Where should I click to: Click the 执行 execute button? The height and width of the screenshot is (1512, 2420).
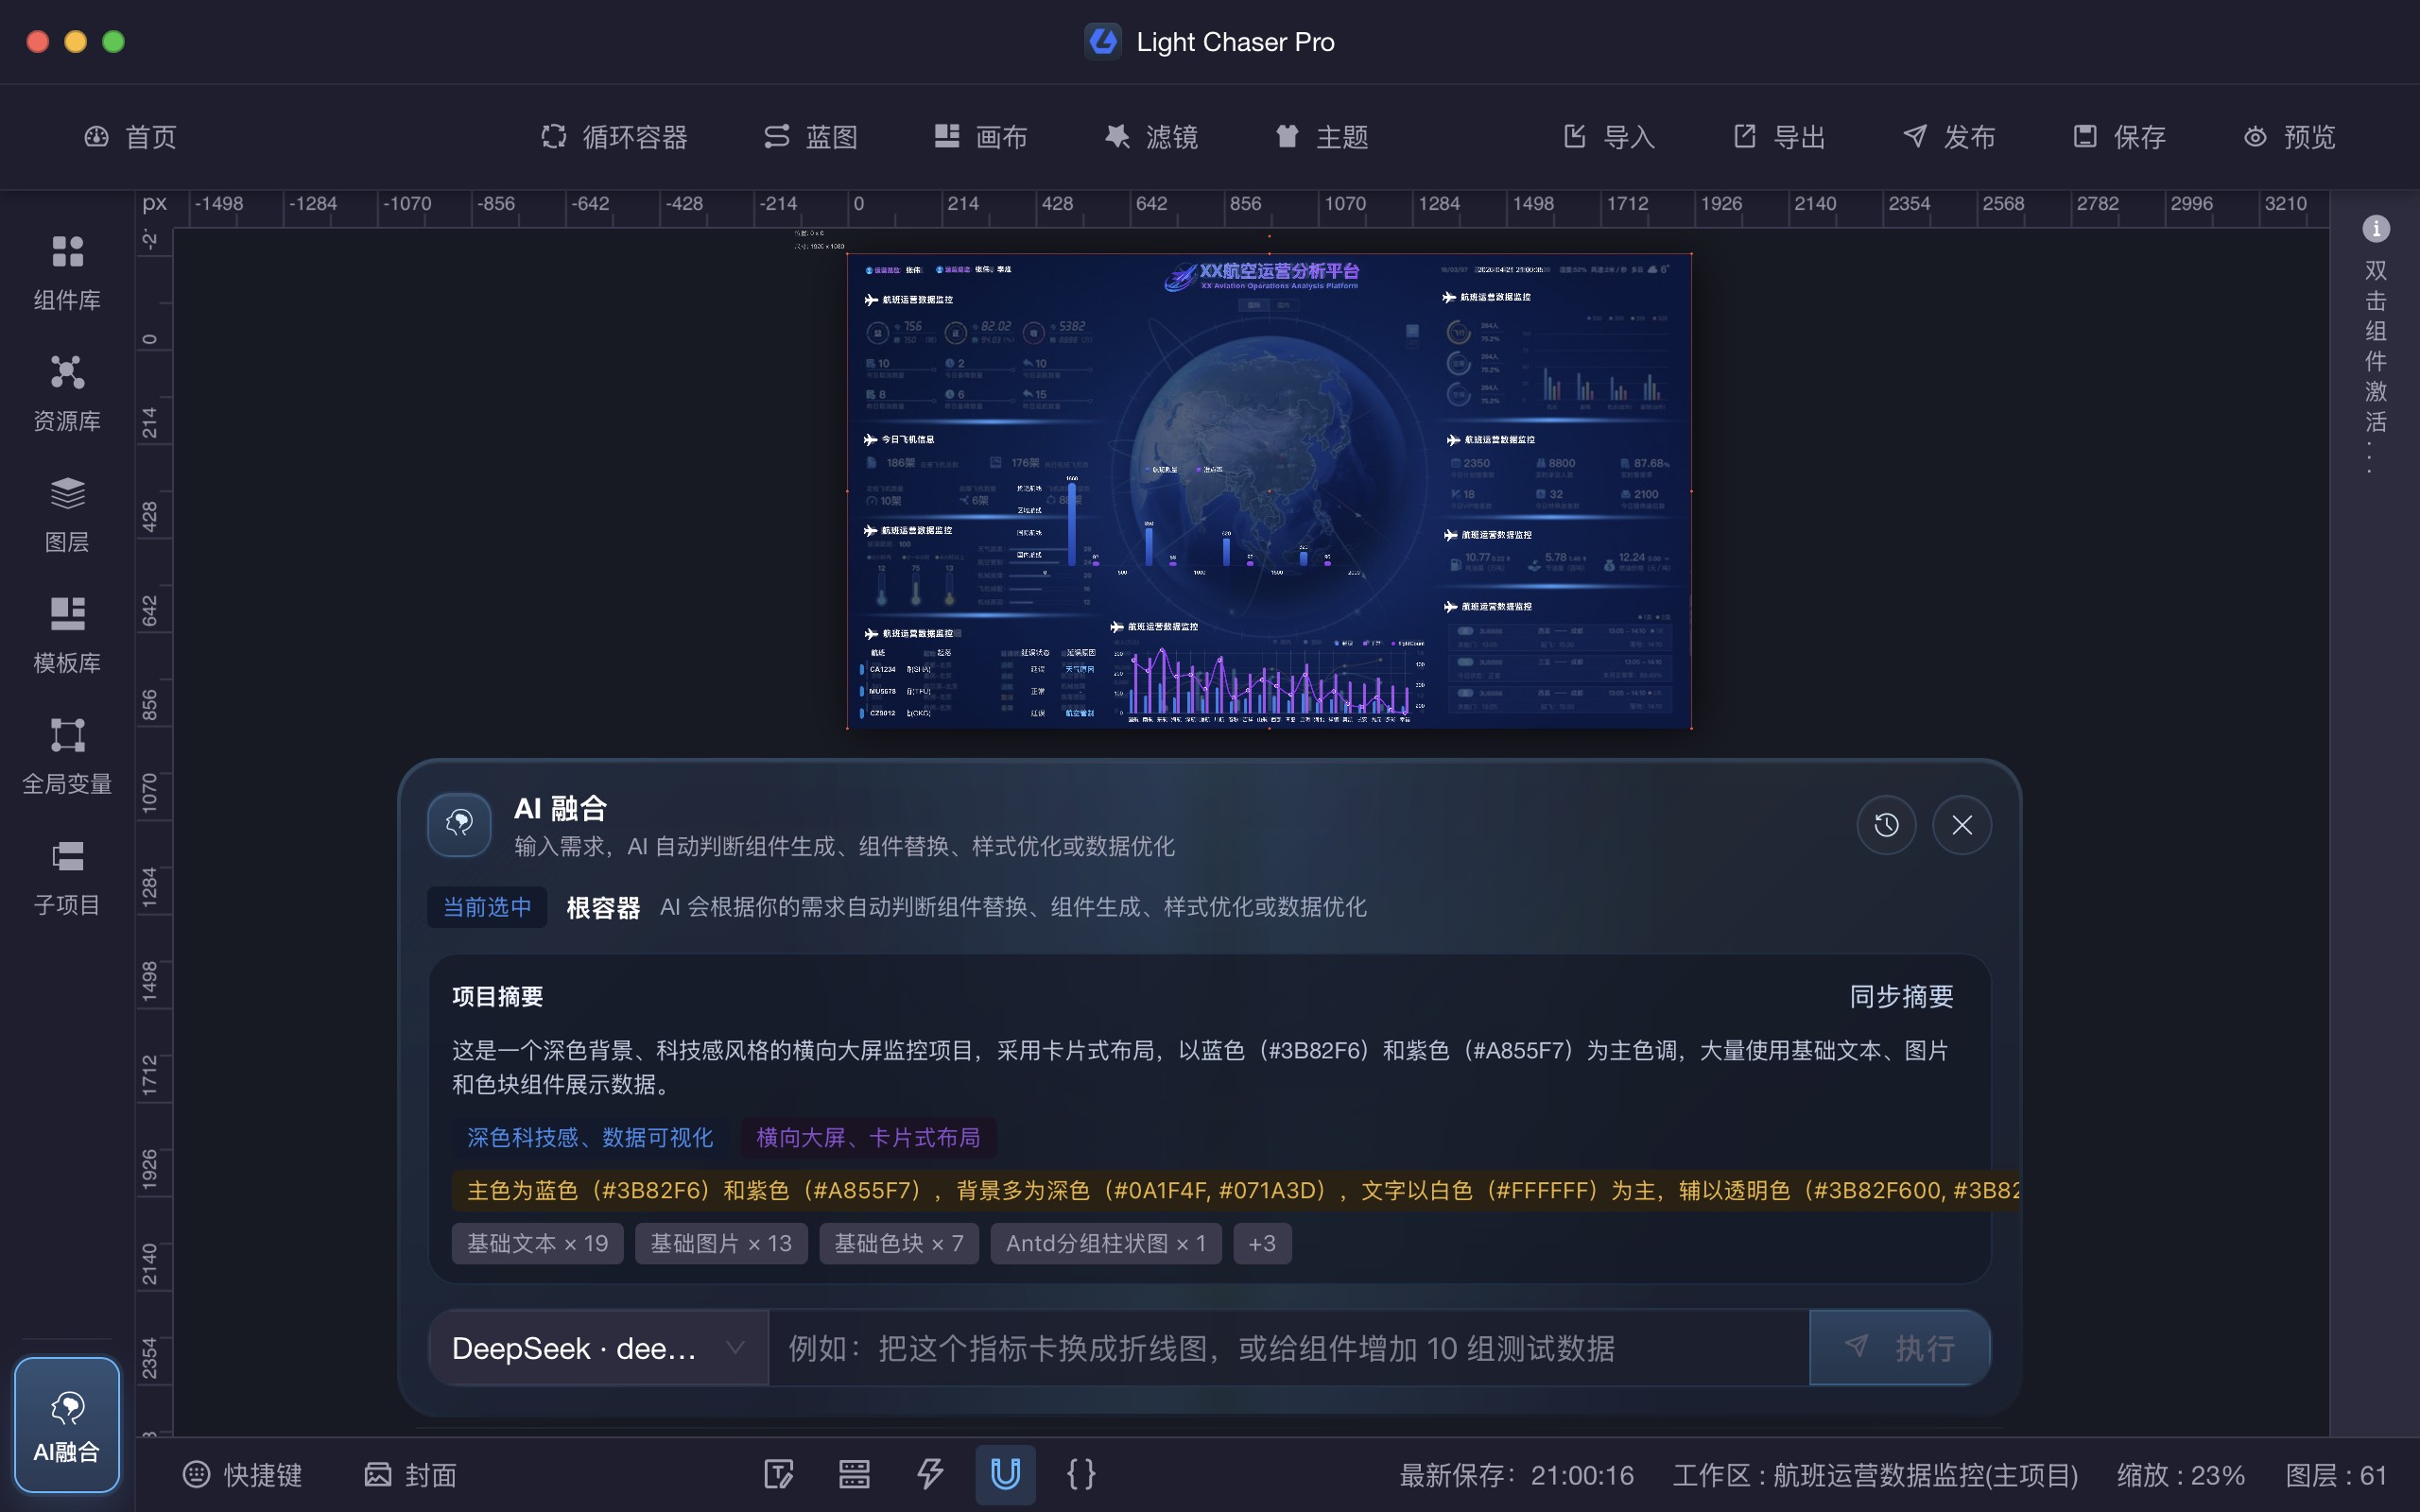click(x=1899, y=1348)
